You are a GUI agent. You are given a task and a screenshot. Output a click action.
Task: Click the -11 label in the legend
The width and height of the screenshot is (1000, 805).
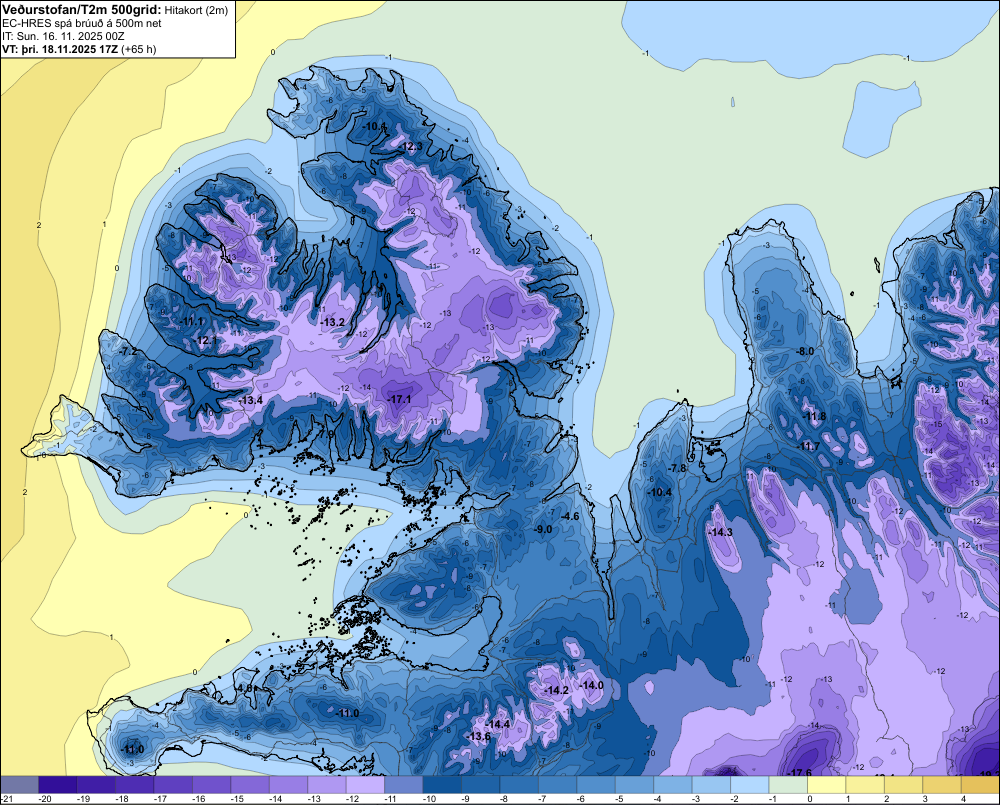391,799
